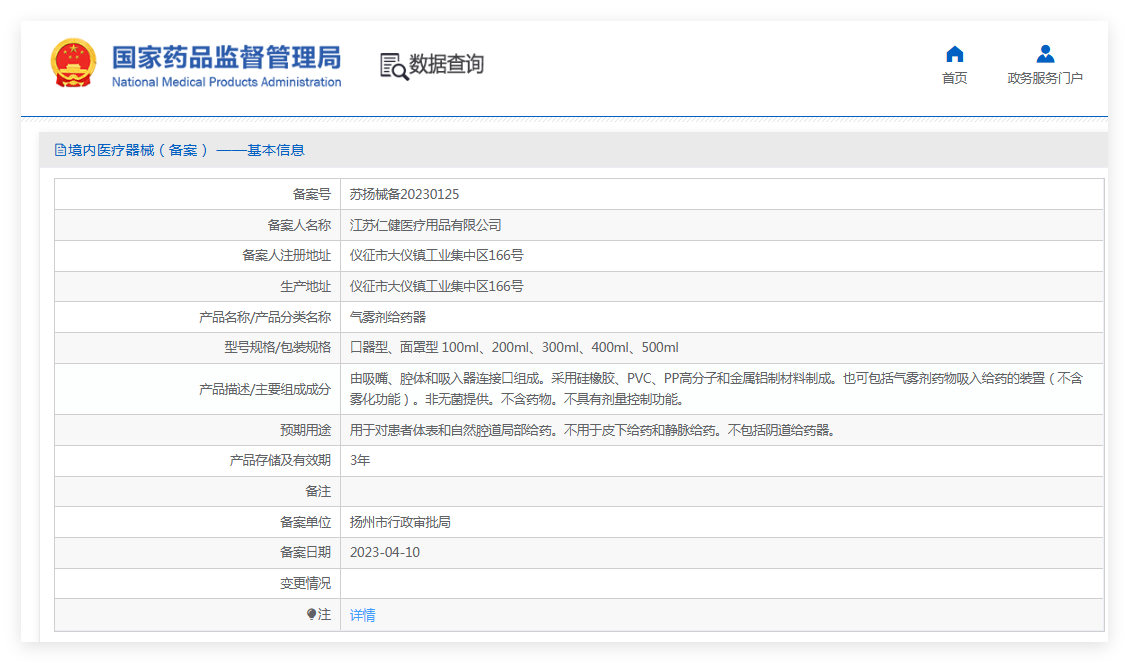The image size is (1129, 663).
Task: Click the national emblem logo
Action: click(x=73, y=63)
